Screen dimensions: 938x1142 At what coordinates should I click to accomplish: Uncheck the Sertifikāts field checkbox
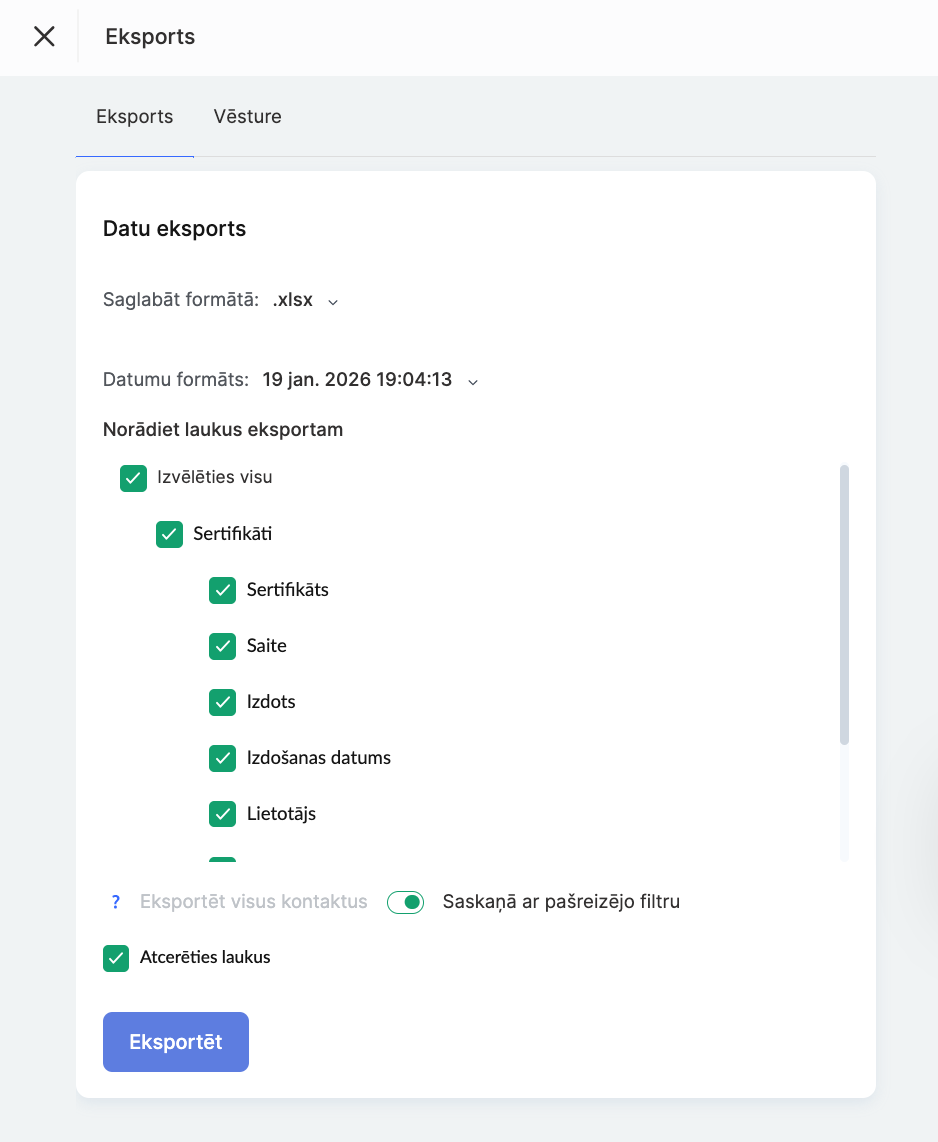tap(222, 590)
